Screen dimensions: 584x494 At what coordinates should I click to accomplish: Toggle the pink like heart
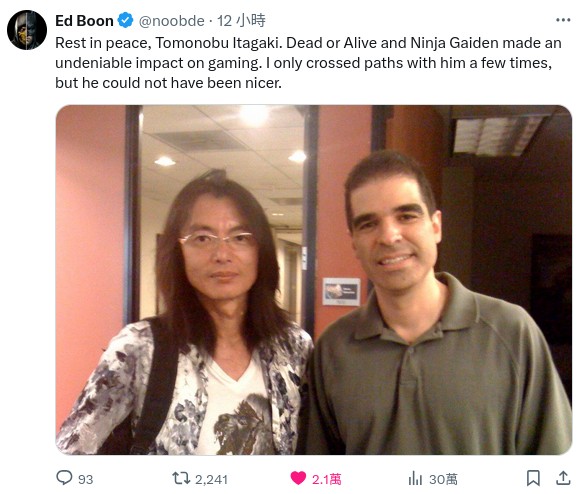click(x=298, y=478)
